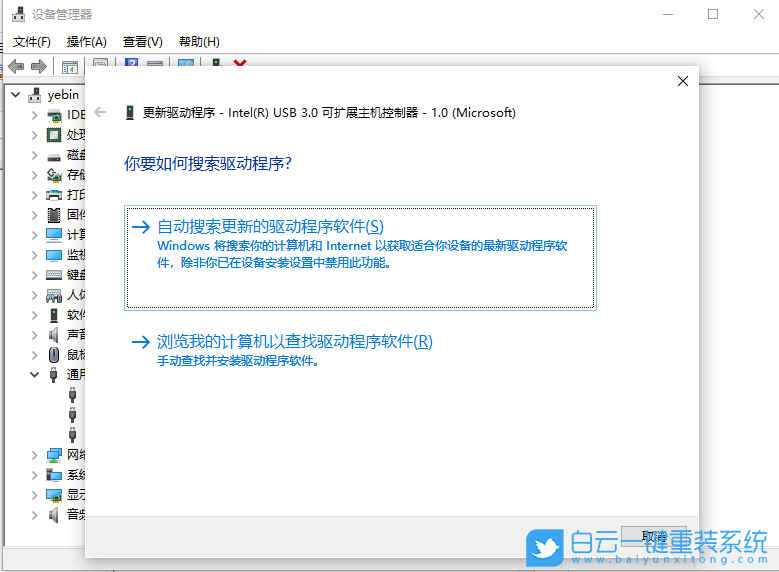Open the 帮助(H) menu
The image size is (779, 572).
tap(199, 42)
